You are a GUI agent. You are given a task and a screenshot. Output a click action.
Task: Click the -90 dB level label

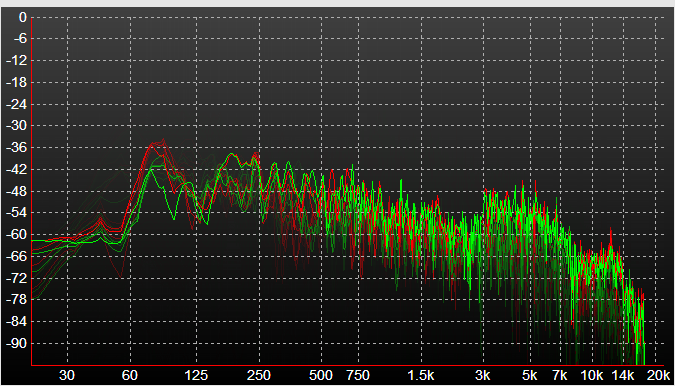pos(16,343)
